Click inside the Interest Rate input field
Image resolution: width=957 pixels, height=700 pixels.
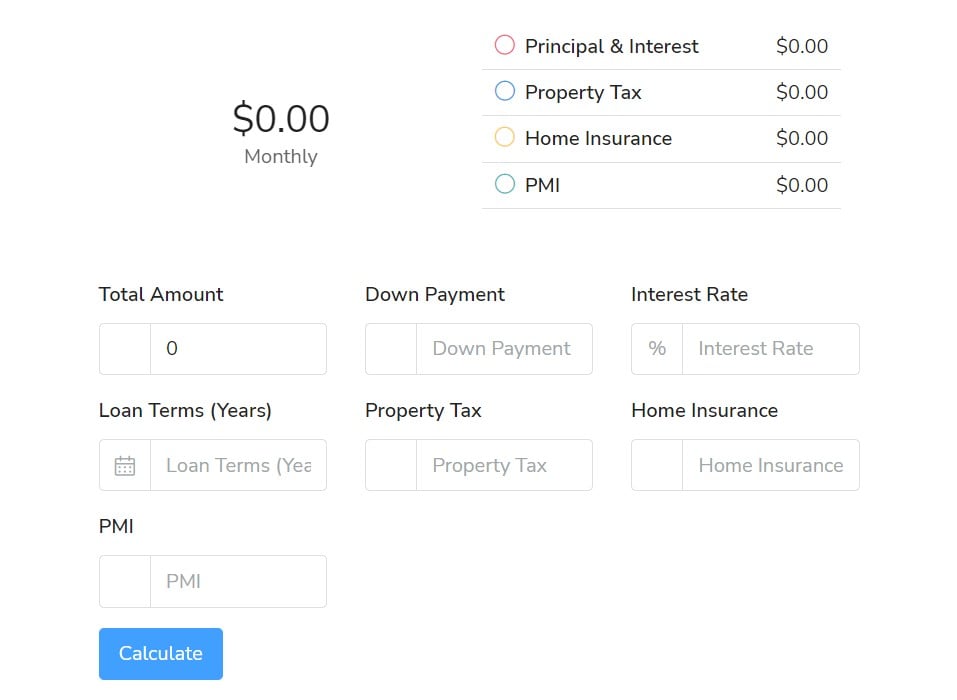770,348
